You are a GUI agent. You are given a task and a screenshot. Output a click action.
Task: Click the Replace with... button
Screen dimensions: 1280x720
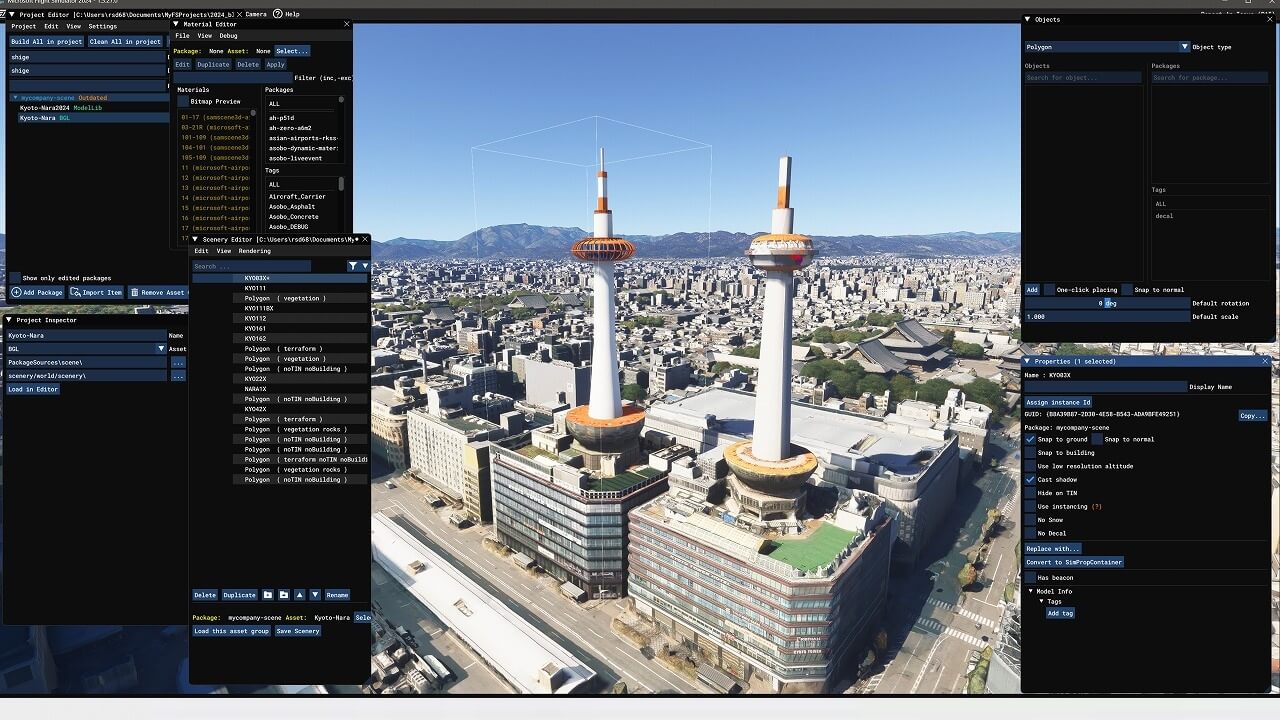point(1053,548)
